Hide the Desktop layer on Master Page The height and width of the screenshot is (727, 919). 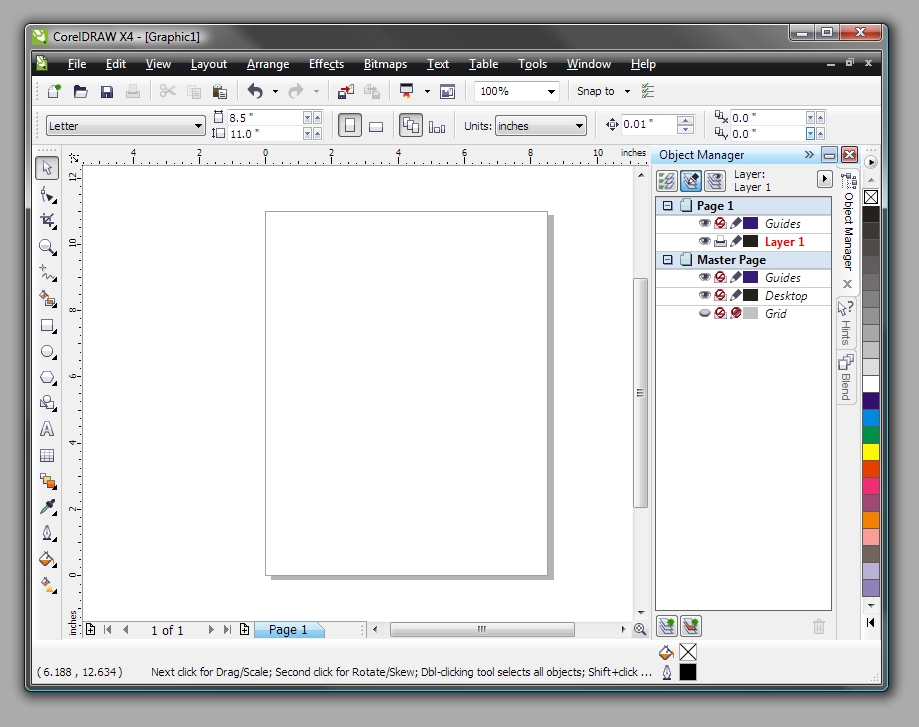705,295
